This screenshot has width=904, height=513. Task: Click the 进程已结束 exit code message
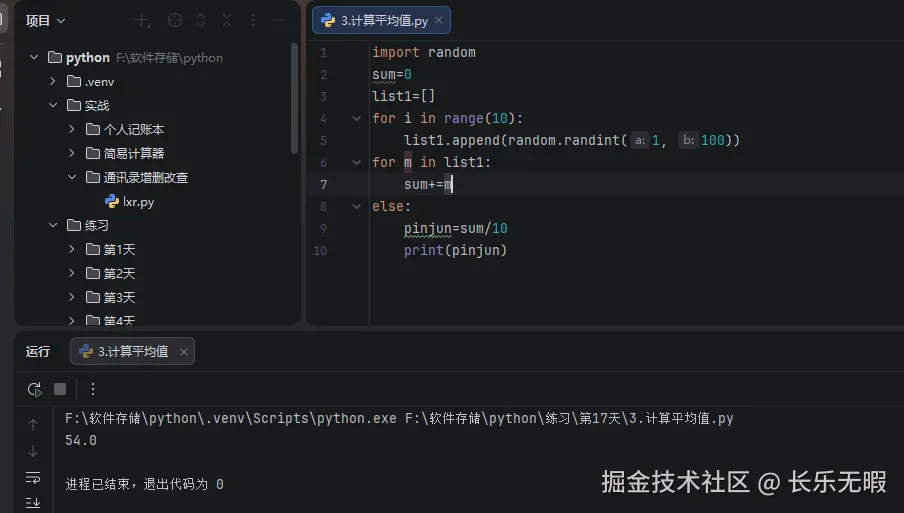(144, 484)
